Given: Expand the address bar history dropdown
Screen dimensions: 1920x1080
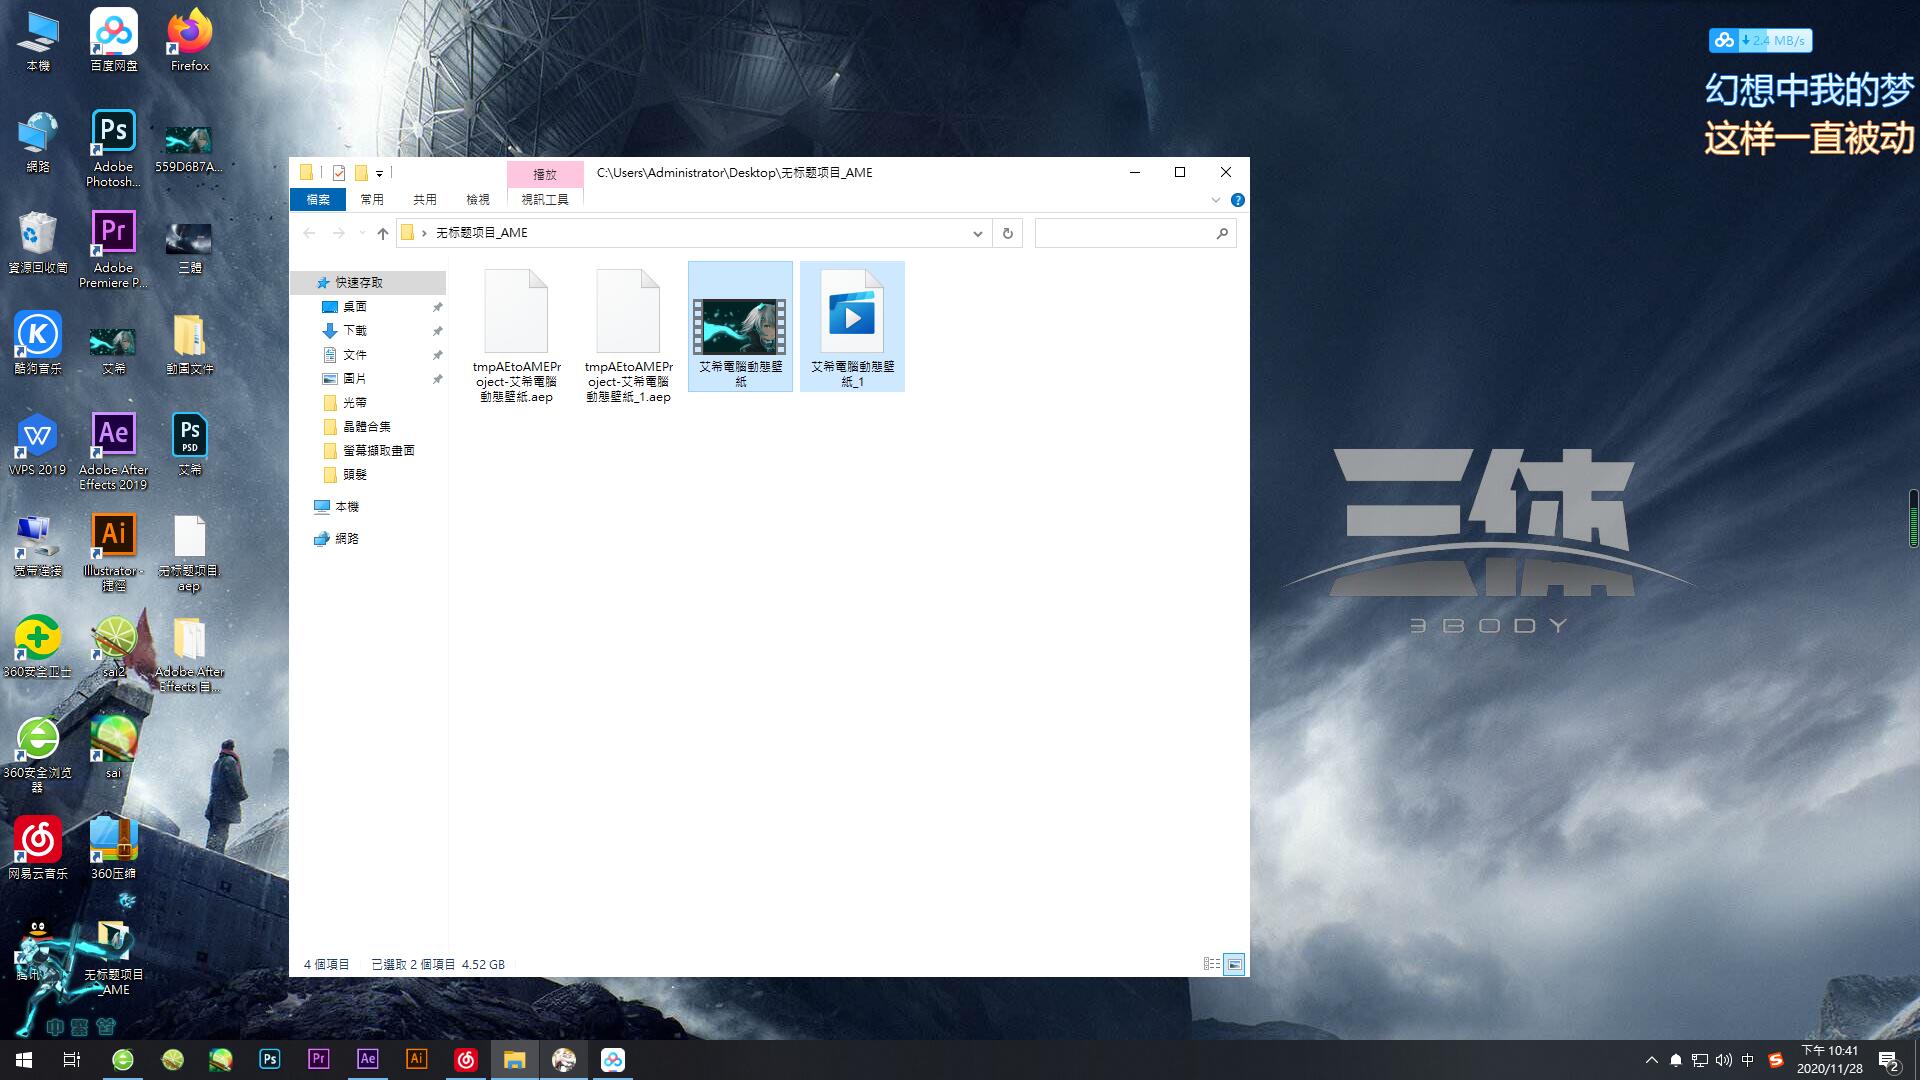Looking at the screenshot, I should [x=977, y=233].
